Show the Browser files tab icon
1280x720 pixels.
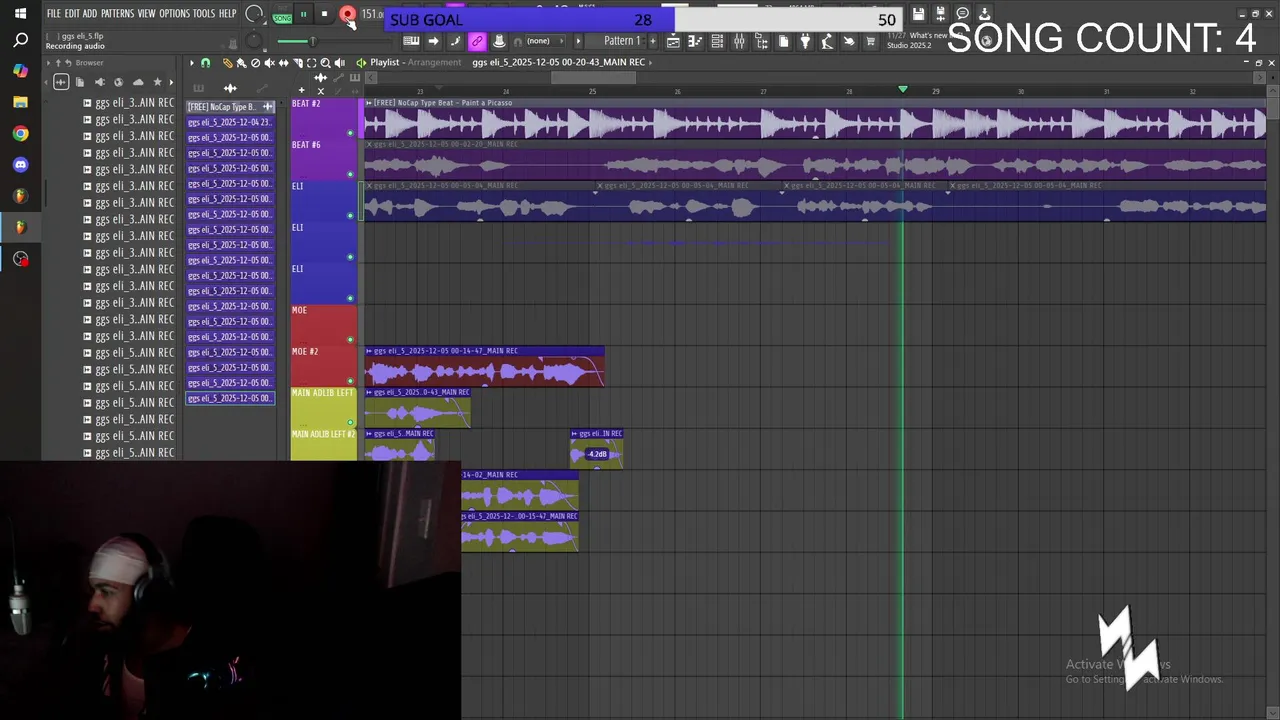tap(80, 82)
